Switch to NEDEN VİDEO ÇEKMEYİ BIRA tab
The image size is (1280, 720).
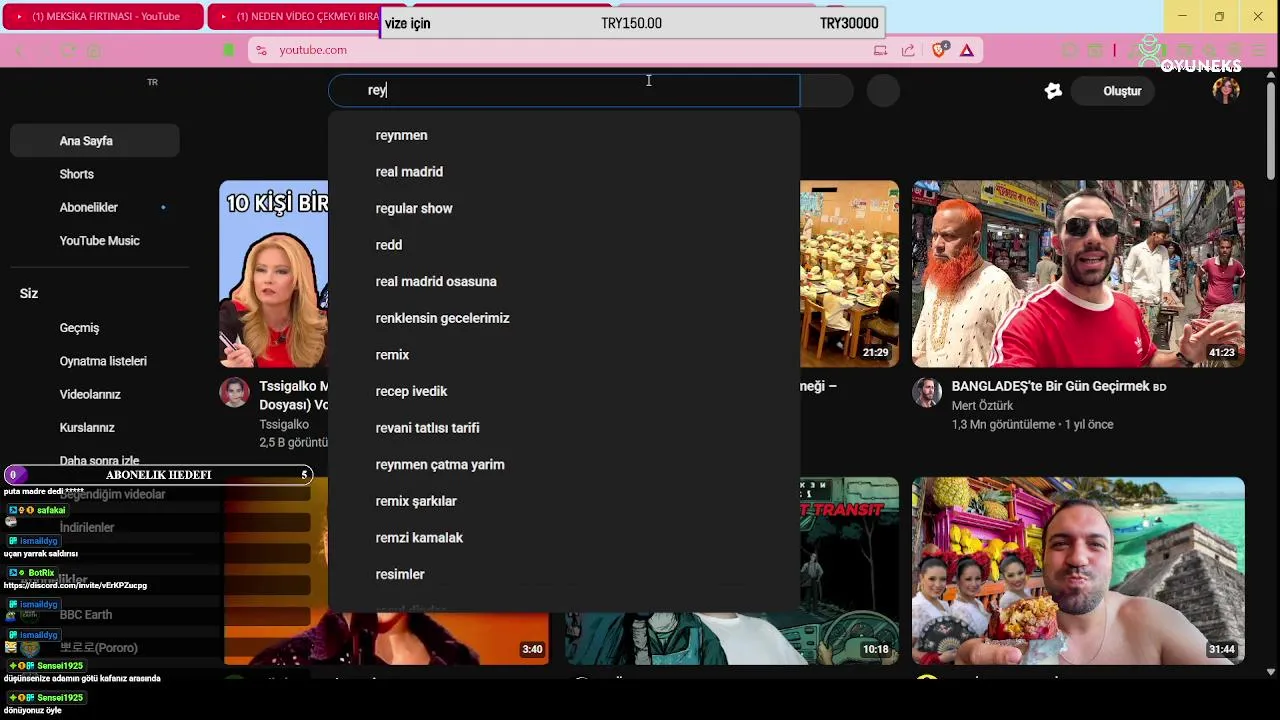tap(295, 16)
